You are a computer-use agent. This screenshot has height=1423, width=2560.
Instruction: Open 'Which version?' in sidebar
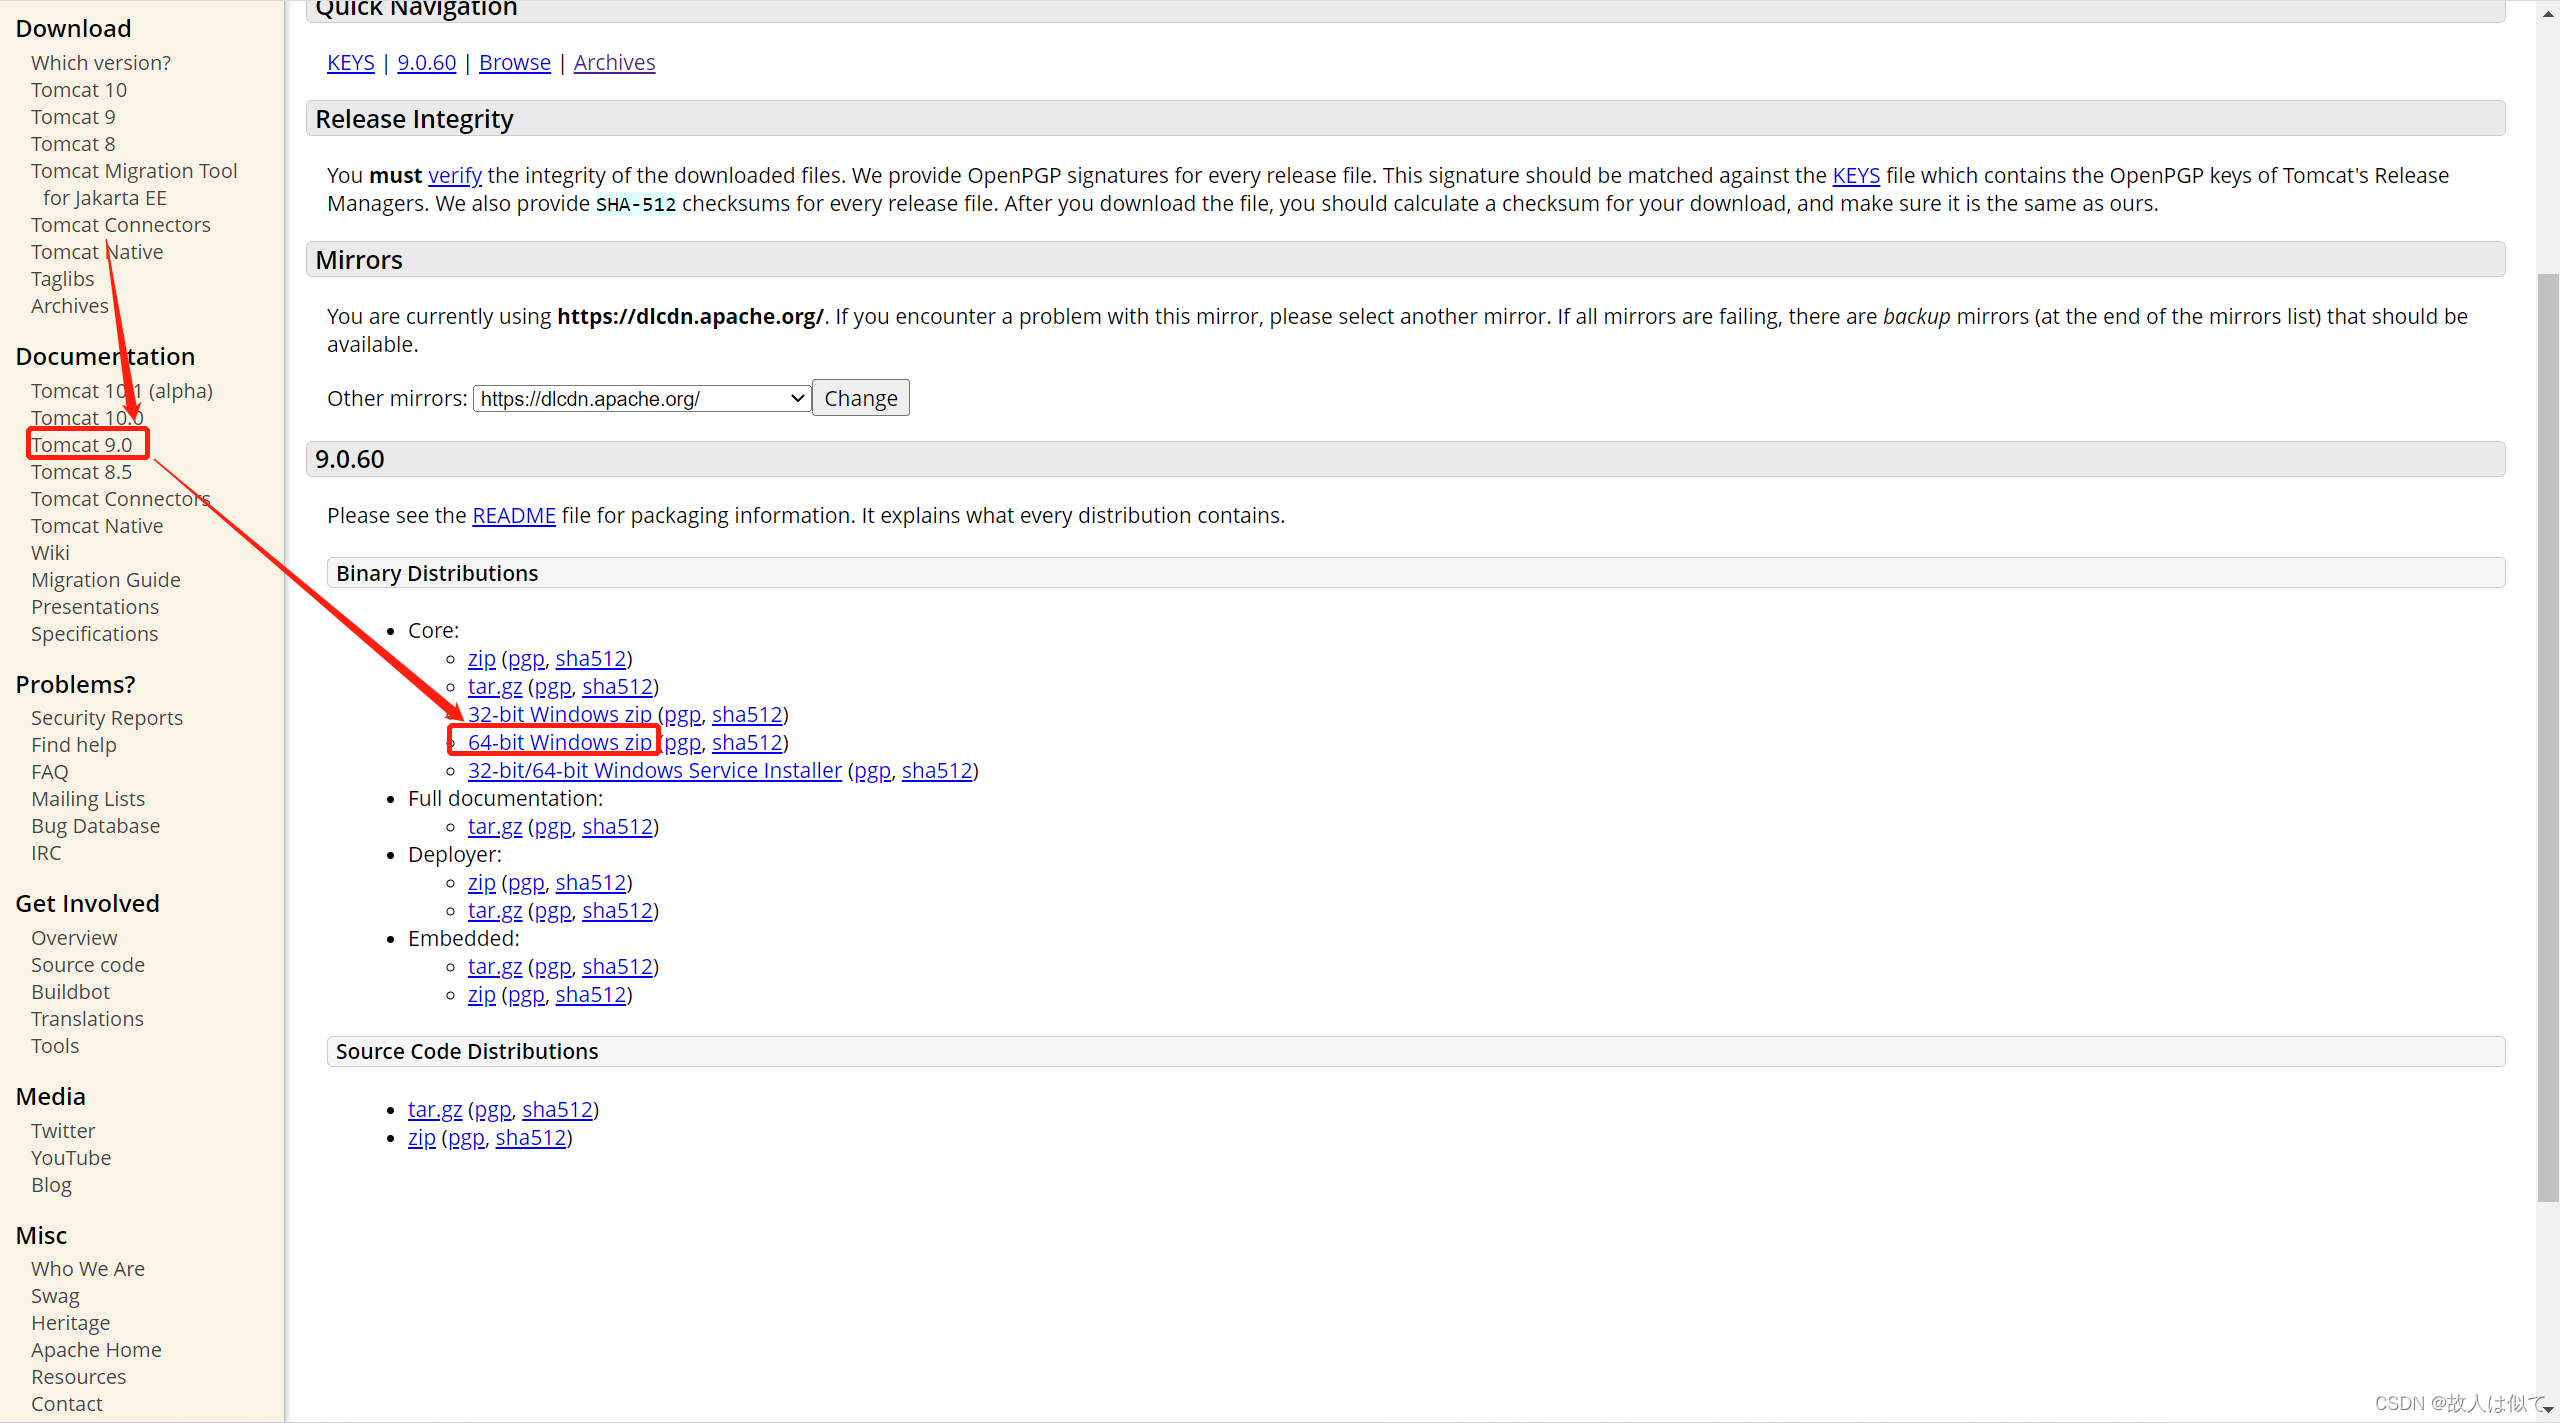[x=101, y=62]
